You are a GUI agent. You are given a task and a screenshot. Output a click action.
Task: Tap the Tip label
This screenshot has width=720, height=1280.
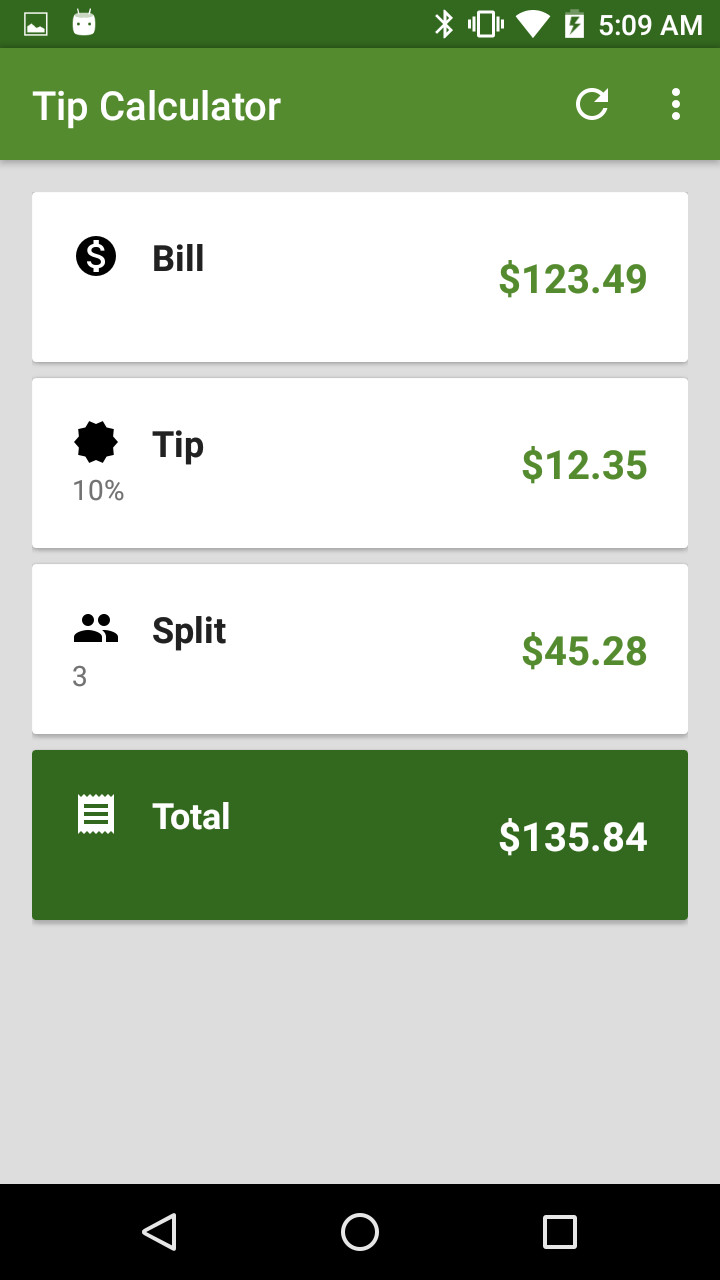coord(178,444)
